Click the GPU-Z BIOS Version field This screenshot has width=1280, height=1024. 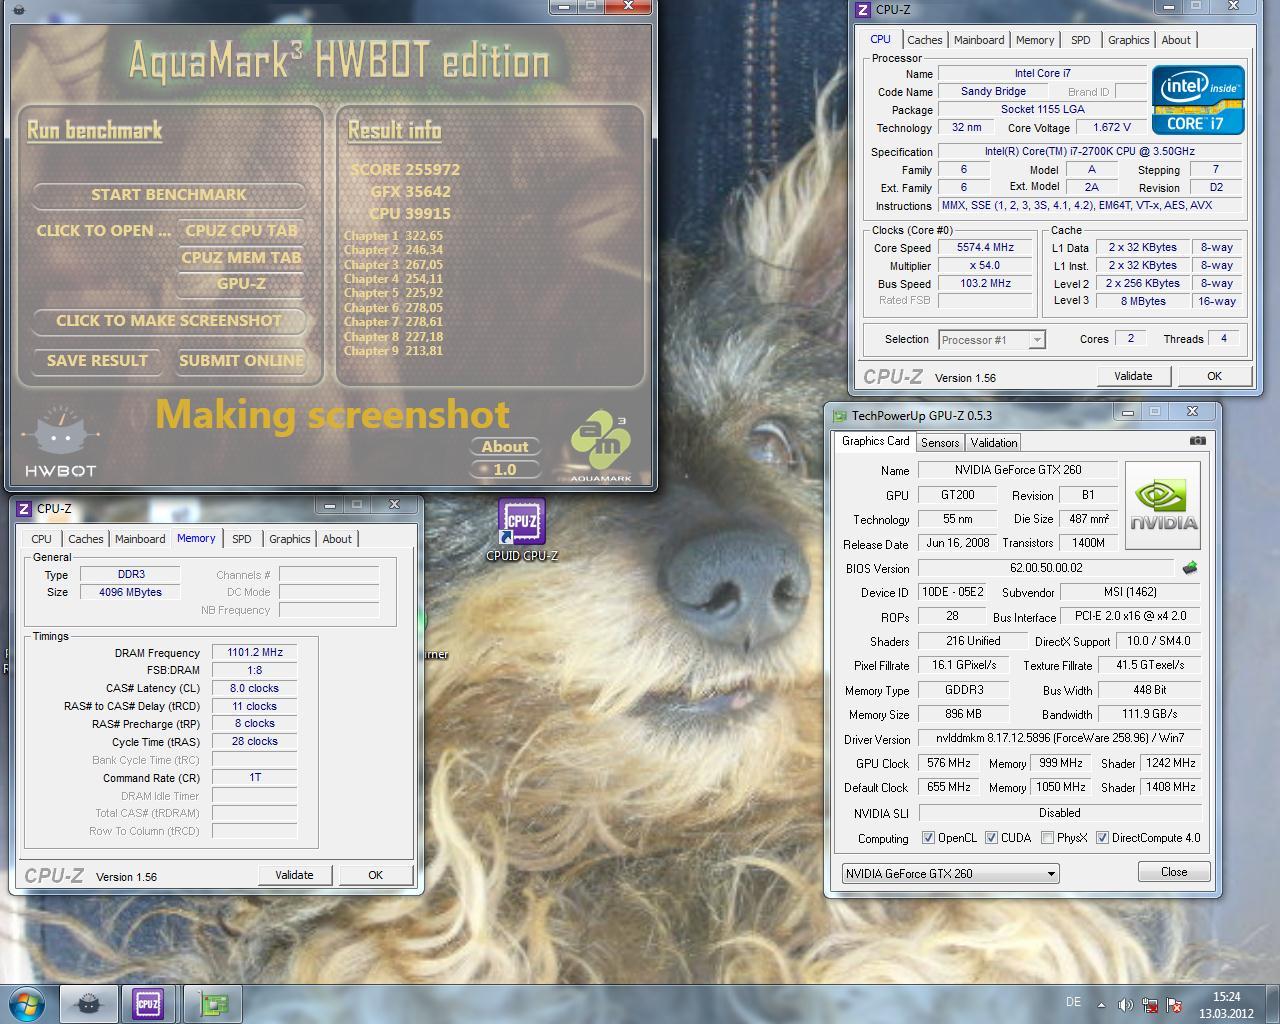click(x=1046, y=568)
